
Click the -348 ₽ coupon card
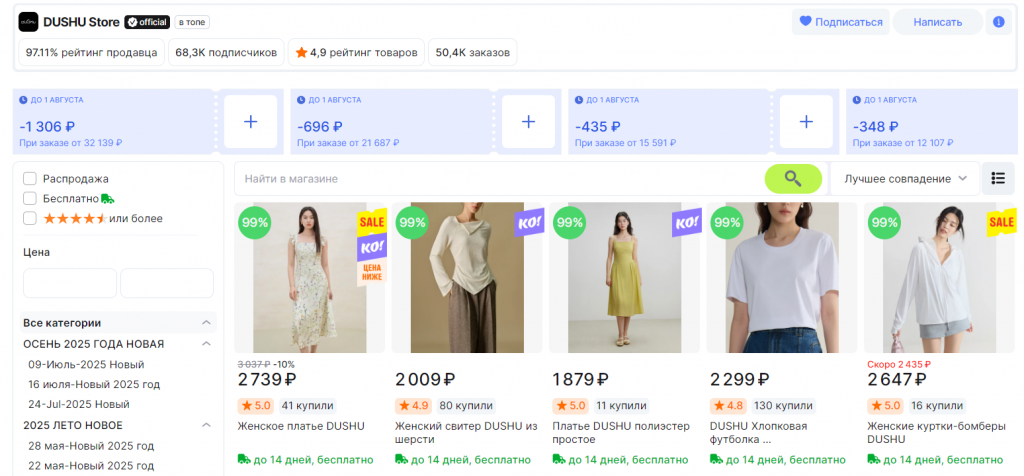pyautogui.click(x=932, y=121)
